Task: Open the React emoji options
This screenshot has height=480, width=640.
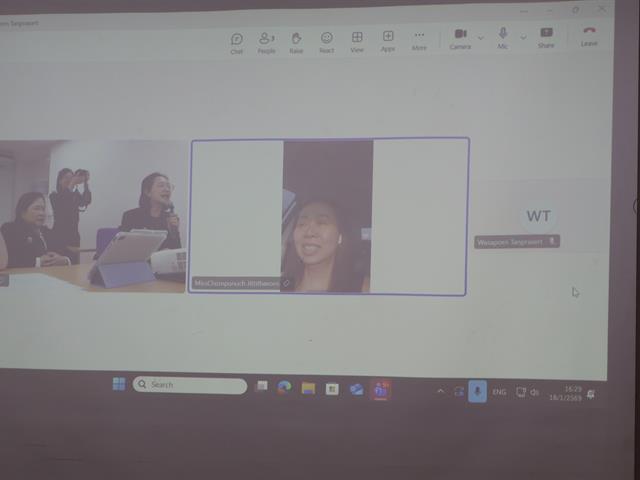Action: (x=326, y=42)
